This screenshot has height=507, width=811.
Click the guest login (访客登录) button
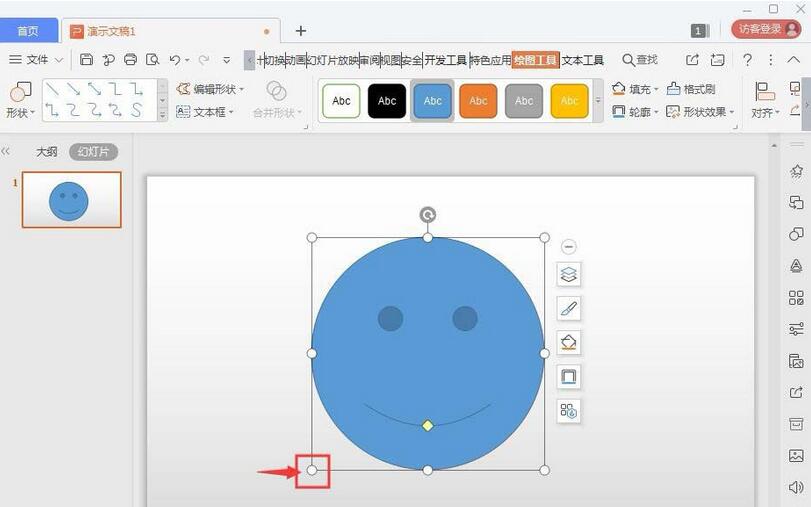(x=765, y=30)
